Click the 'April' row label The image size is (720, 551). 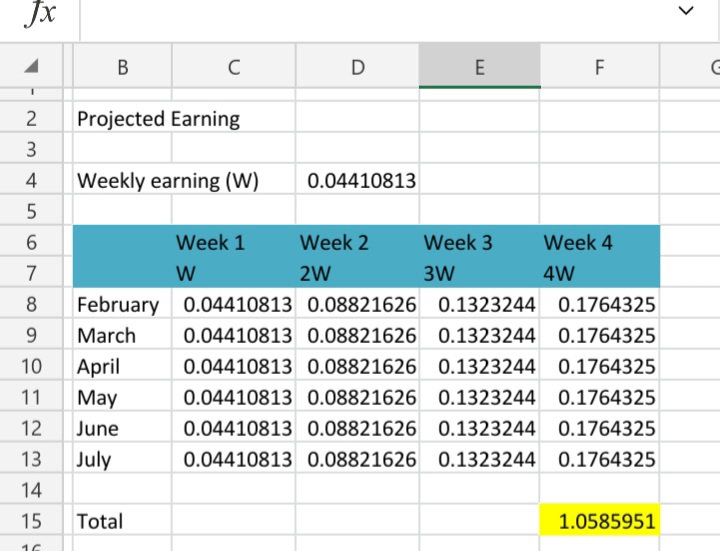(122, 366)
